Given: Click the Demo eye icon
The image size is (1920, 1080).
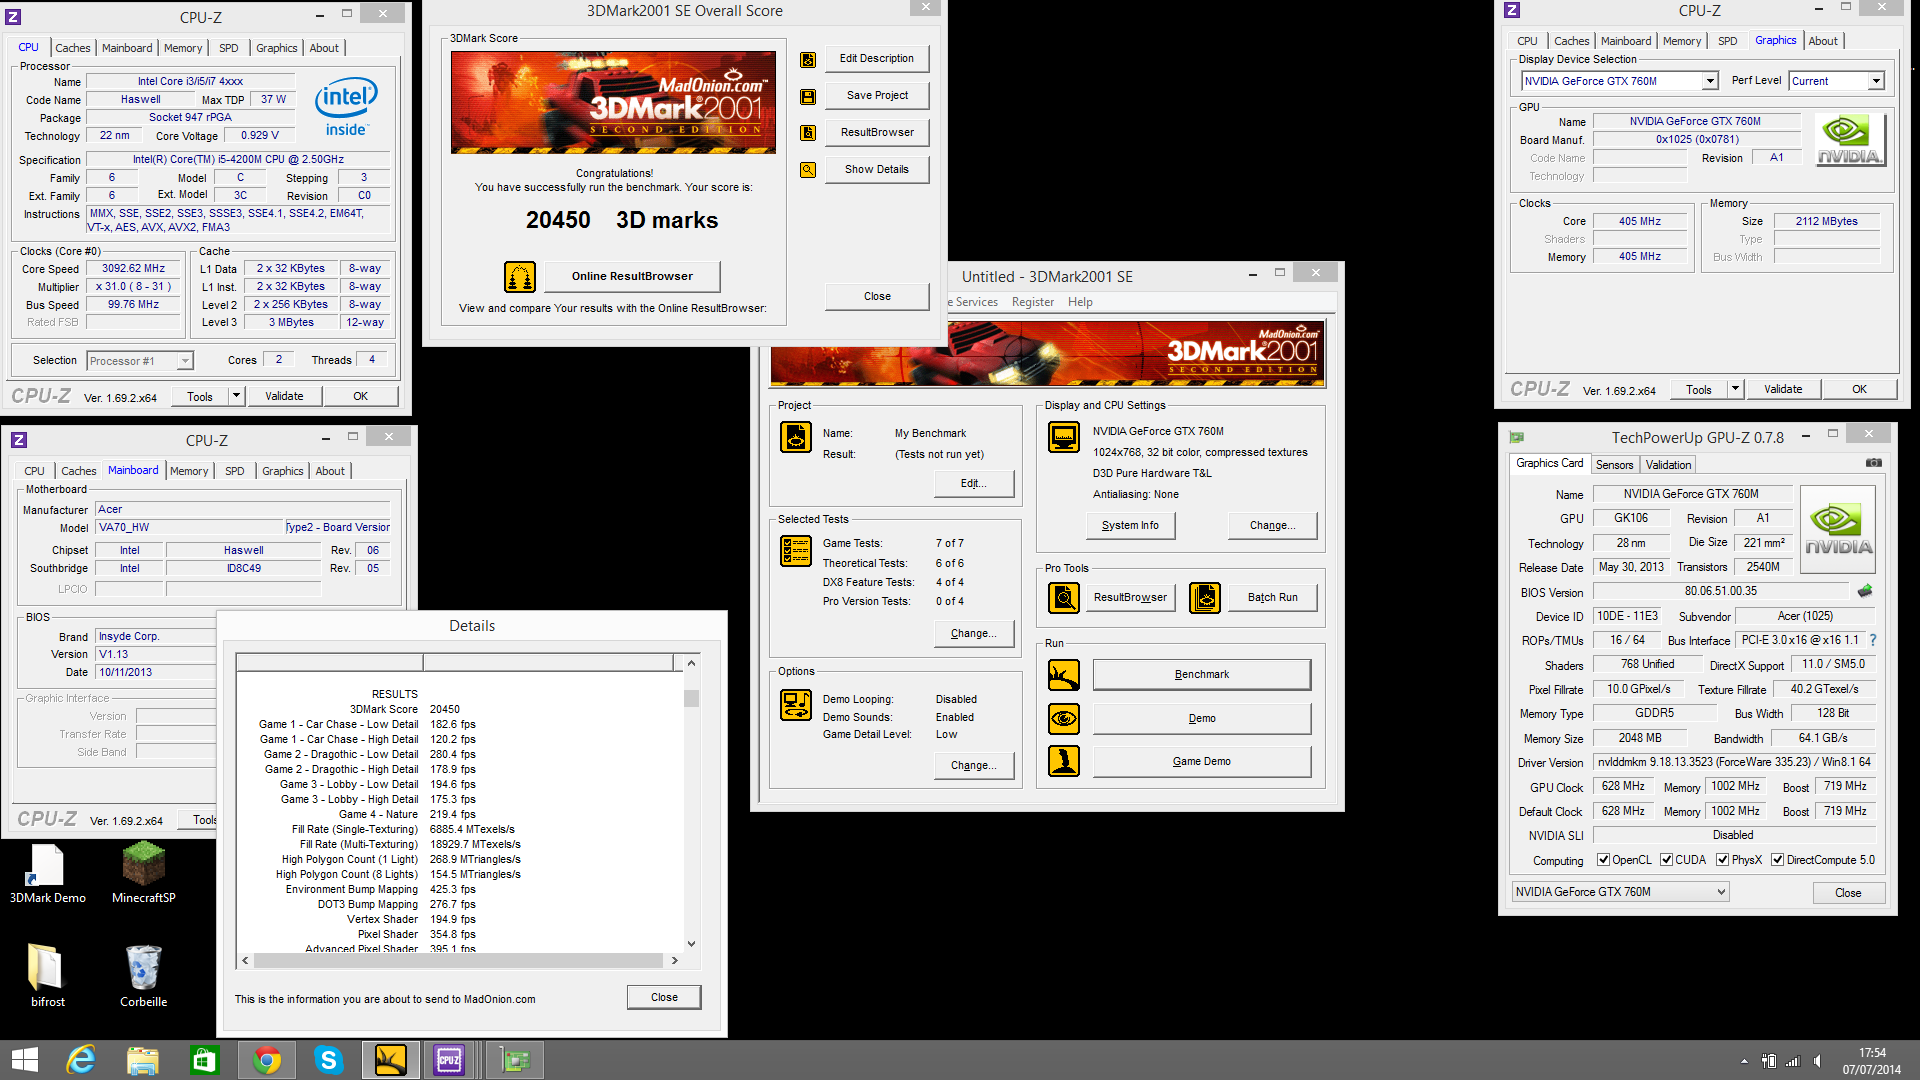Looking at the screenshot, I should point(1064,719).
